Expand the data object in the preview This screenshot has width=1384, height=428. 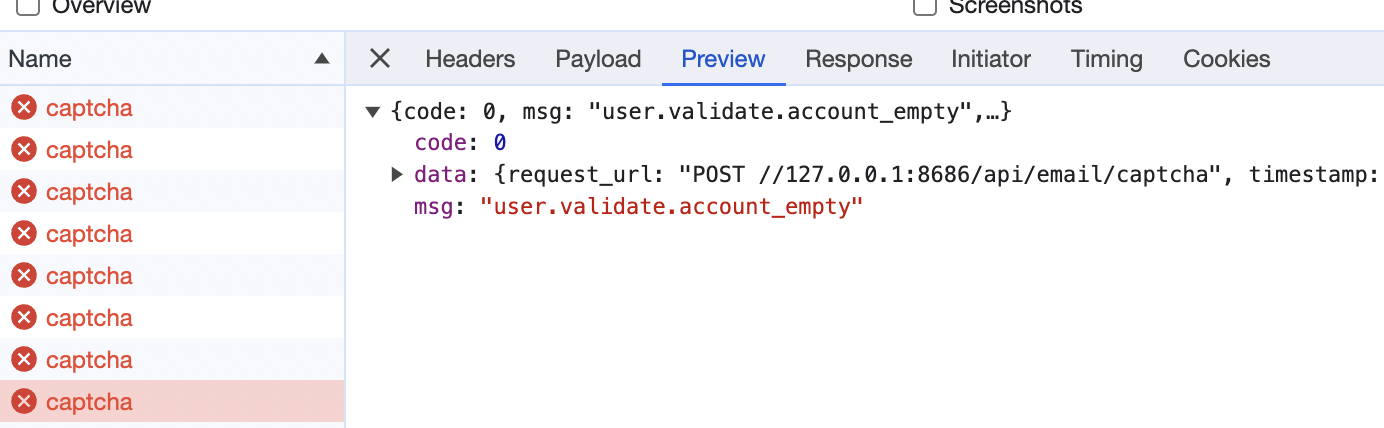tap(397, 175)
